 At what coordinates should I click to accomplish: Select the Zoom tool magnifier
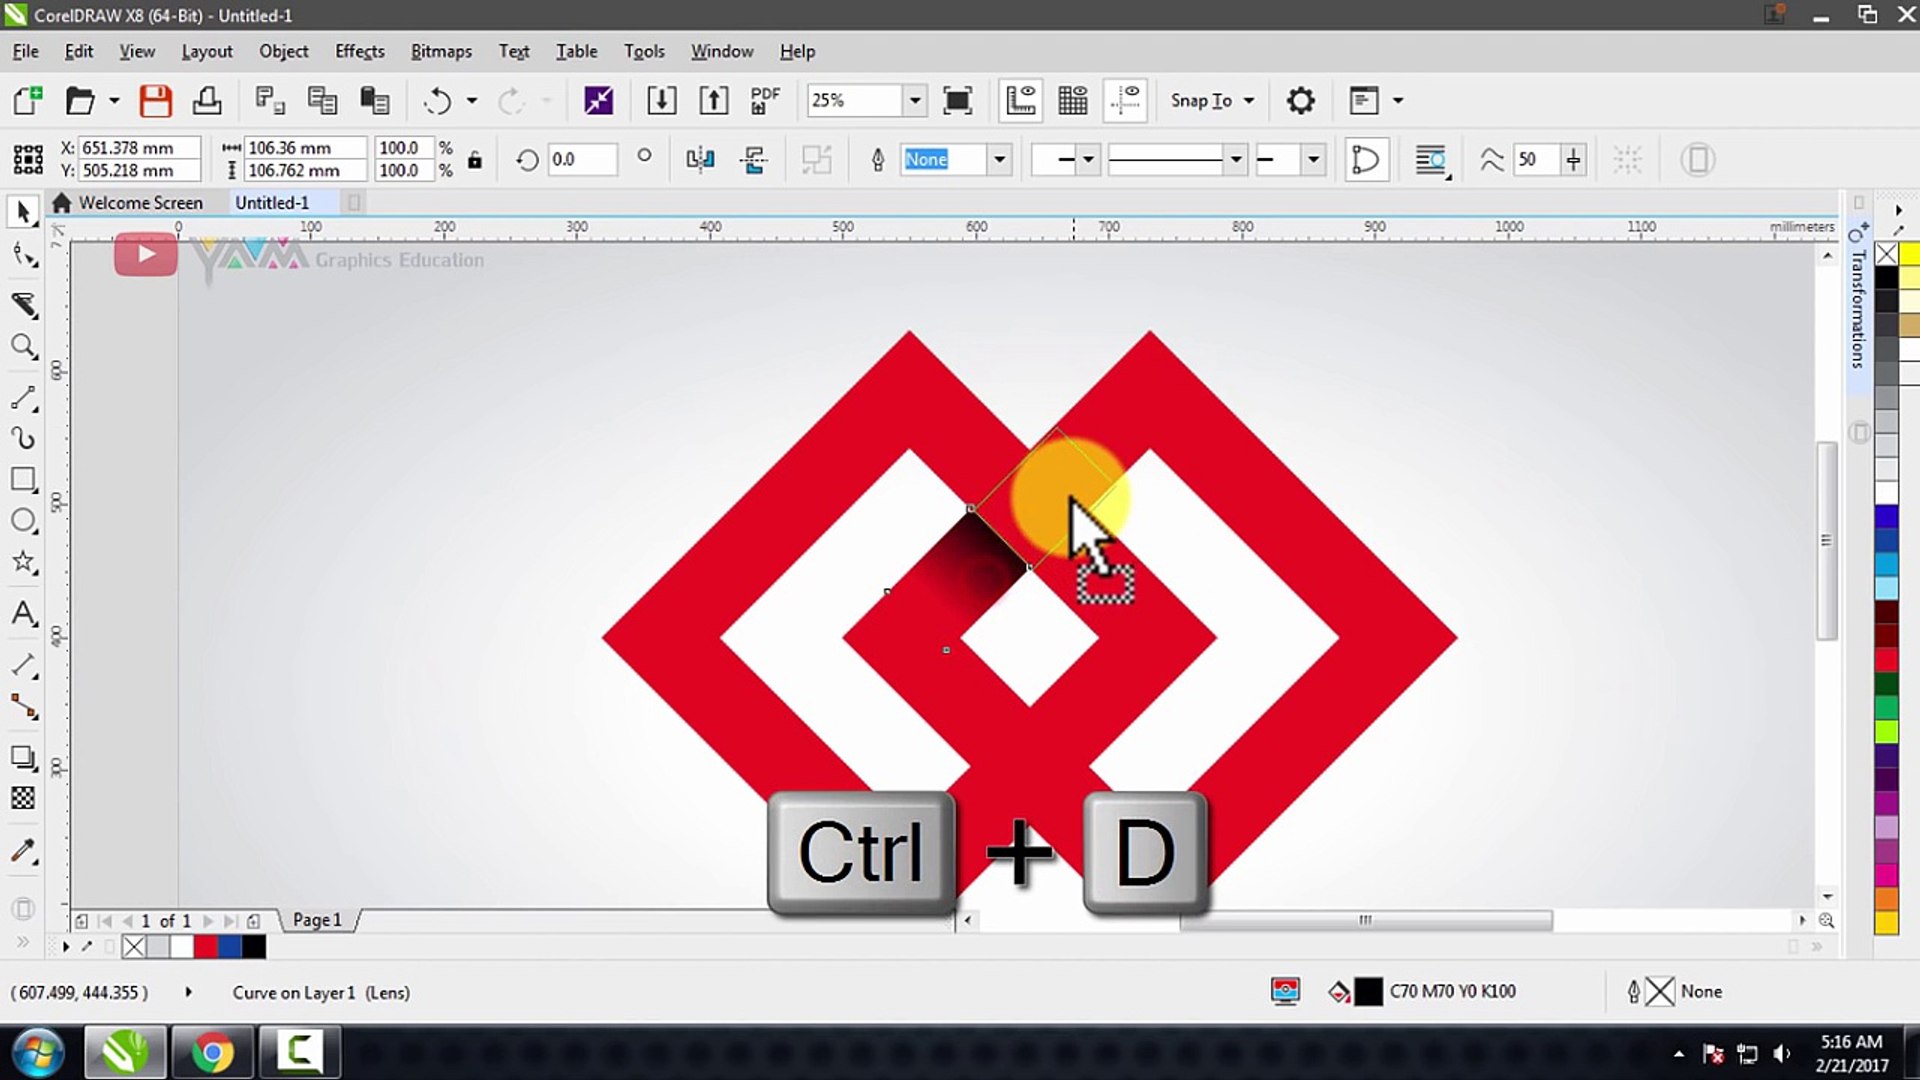click(x=23, y=347)
